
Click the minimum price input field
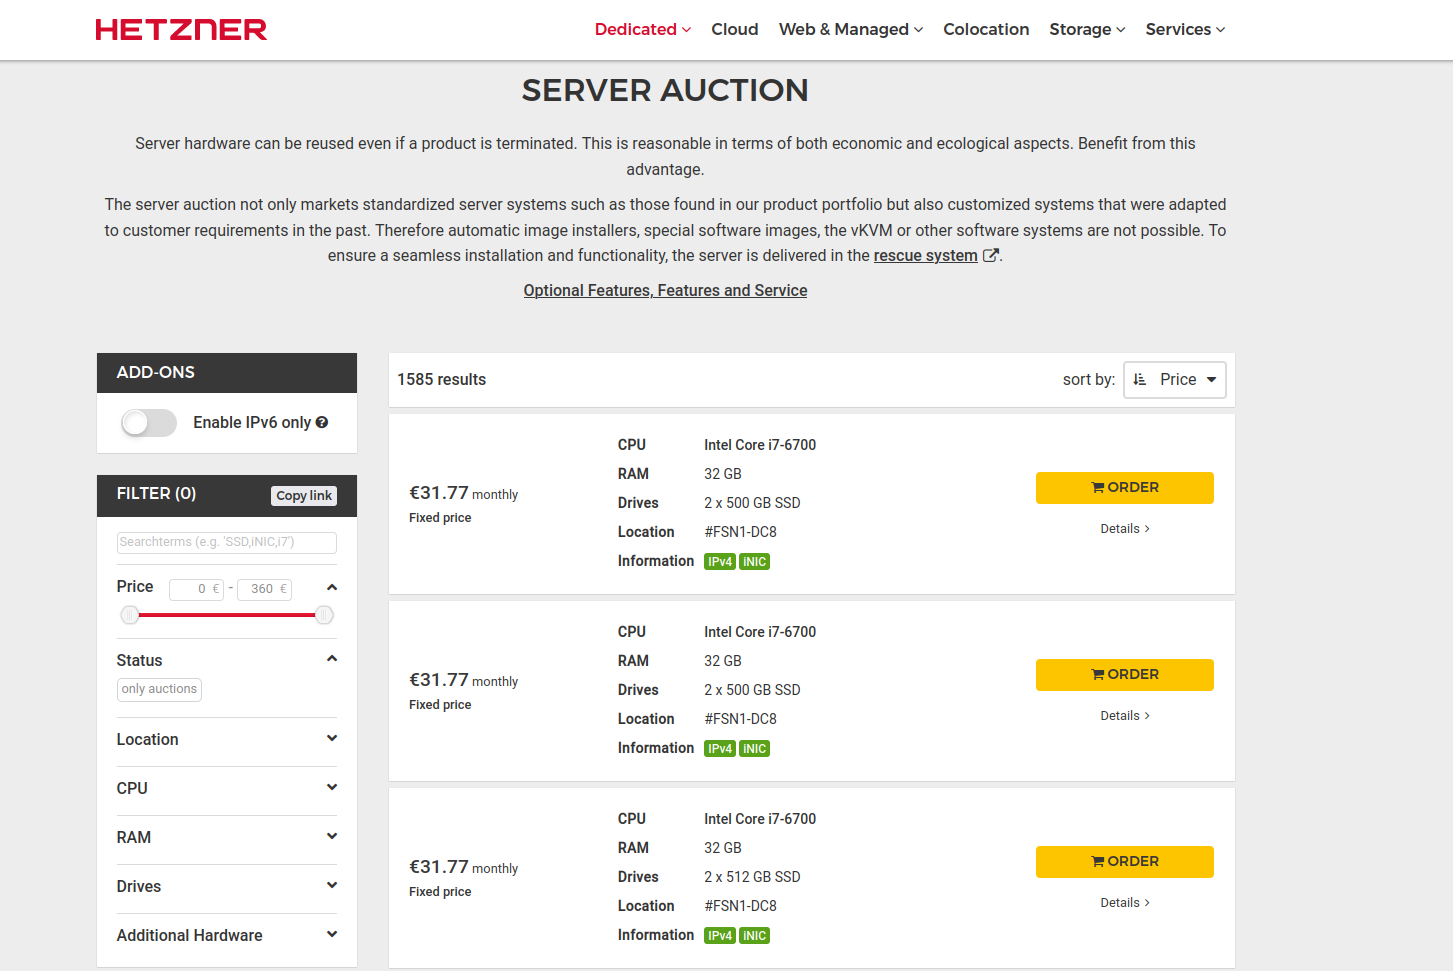[x=196, y=589]
